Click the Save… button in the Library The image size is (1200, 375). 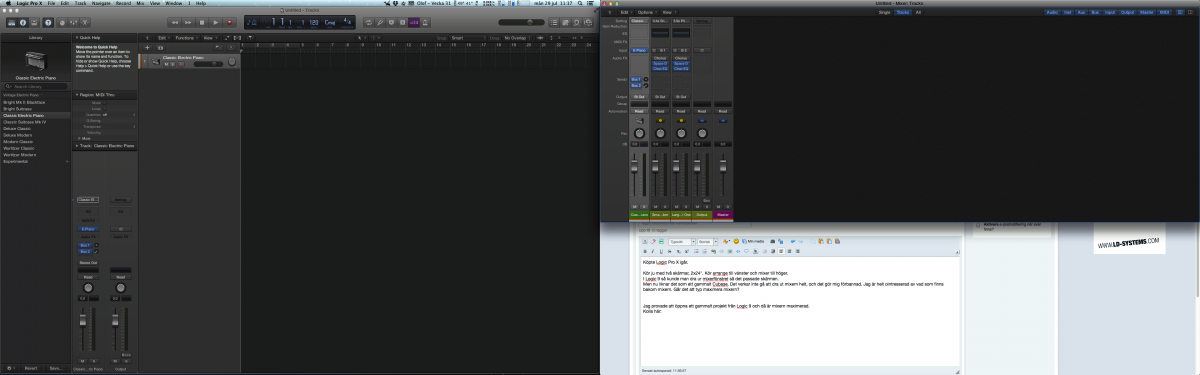56,367
